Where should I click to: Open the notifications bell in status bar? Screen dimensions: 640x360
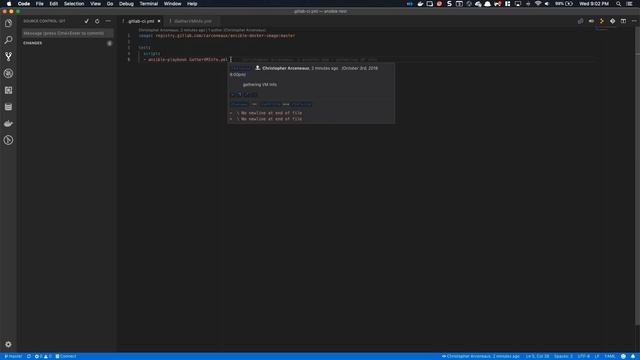[633, 356]
